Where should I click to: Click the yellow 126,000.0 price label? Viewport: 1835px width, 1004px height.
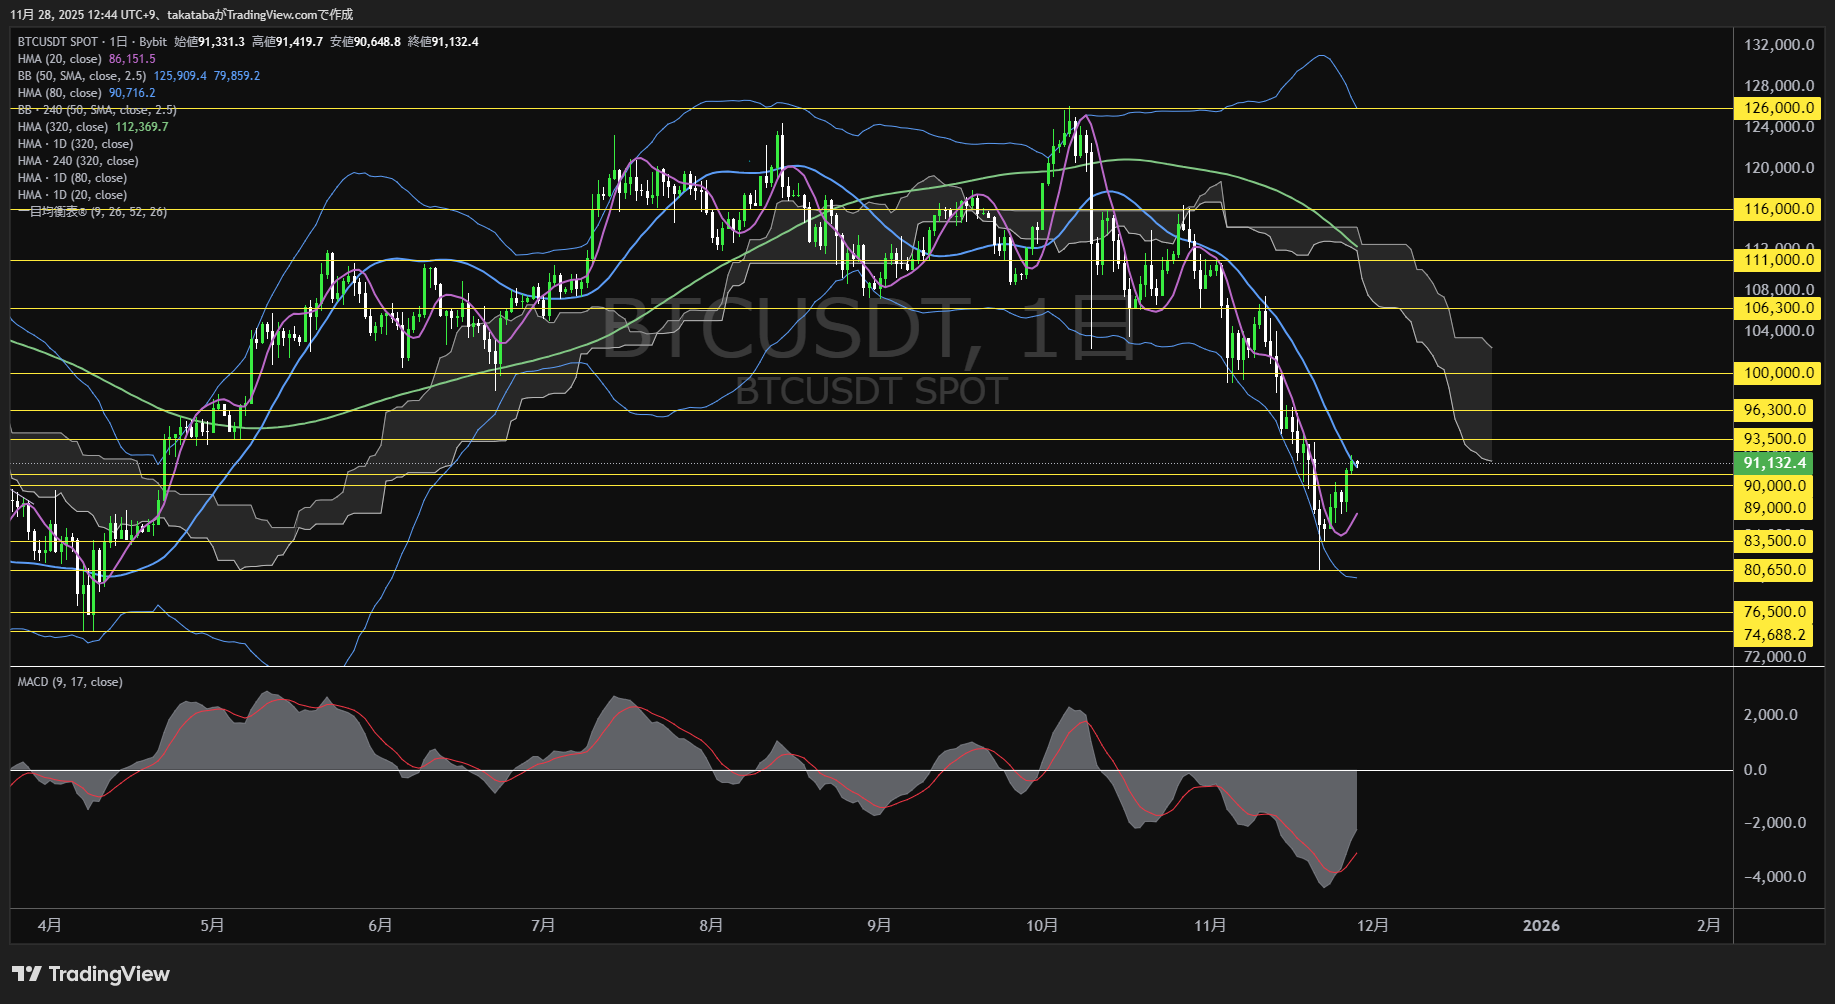click(x=1778, y=108)
